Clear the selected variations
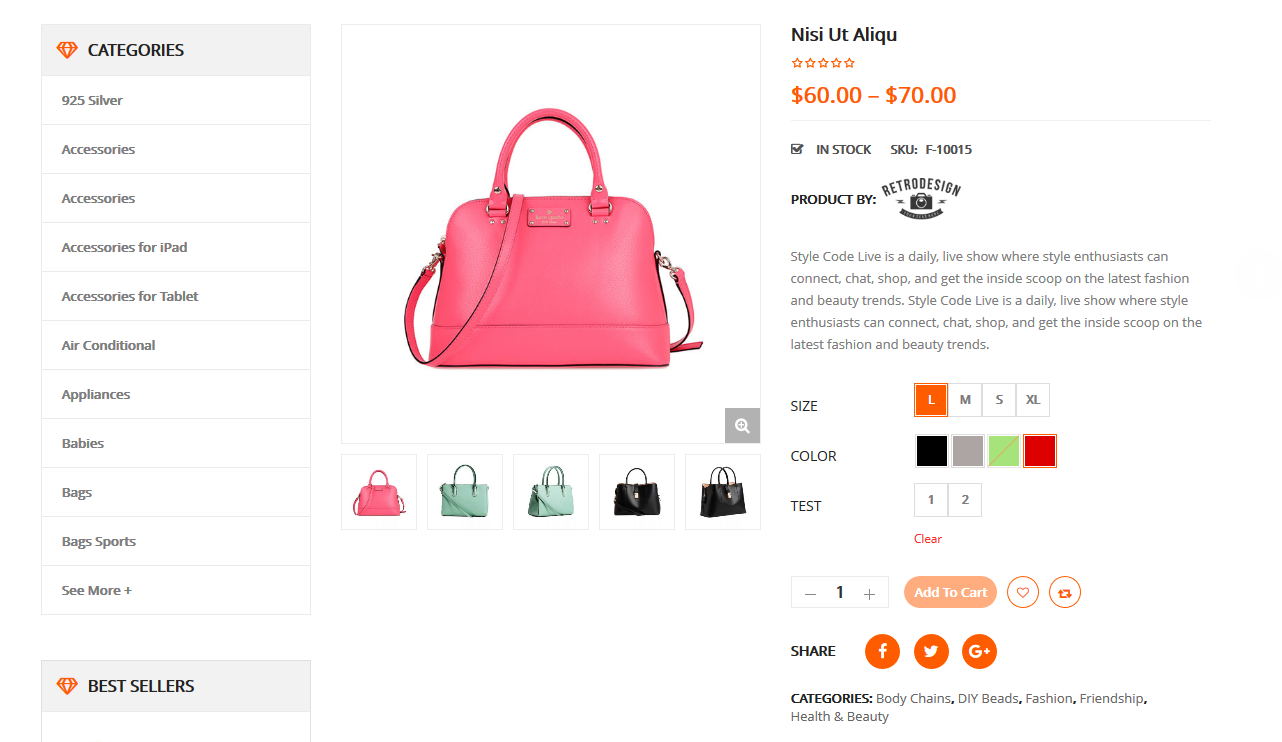Viewport: 1282px width, 742px height. (928, 539)
